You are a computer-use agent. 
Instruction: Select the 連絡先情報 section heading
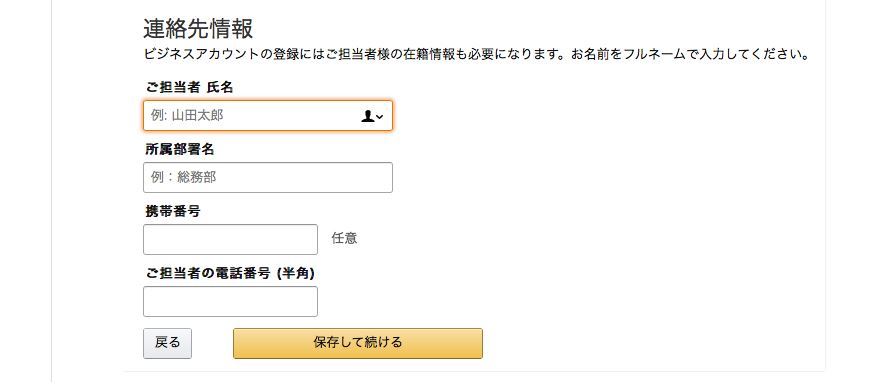pyautogui.click(x=198, y=28)
